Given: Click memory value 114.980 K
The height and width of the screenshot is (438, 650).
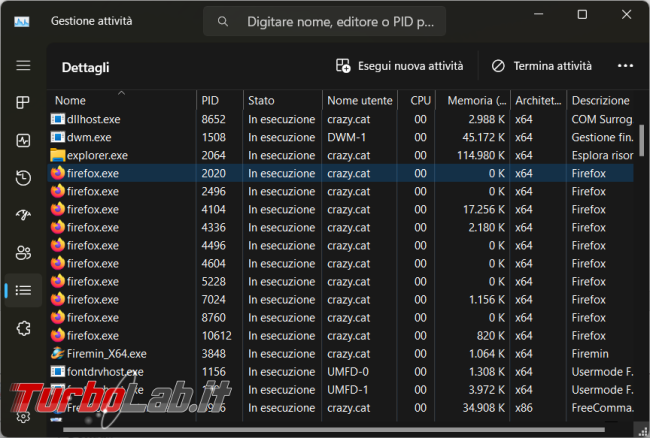Looking at the screenshot, I should coord(481,155).
